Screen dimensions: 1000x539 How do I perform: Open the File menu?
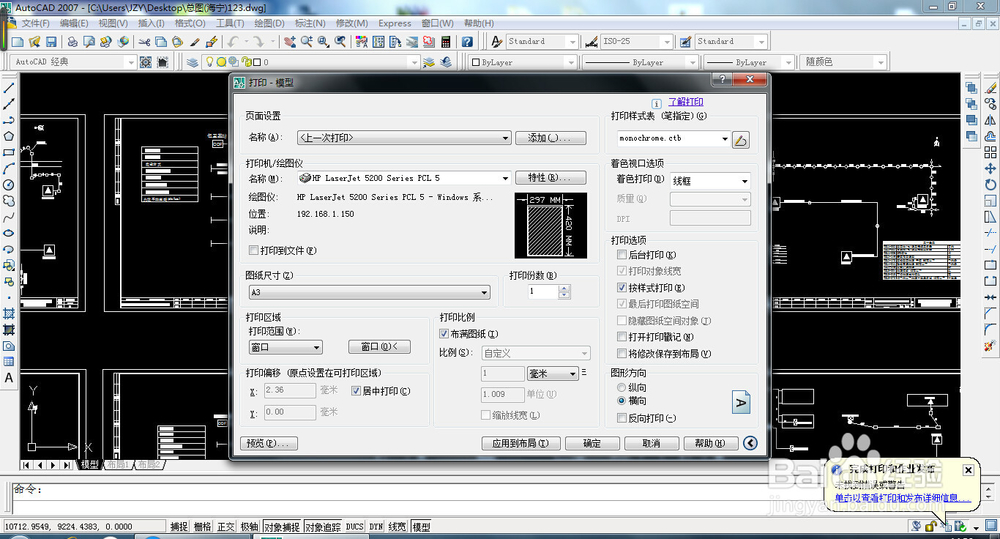click(x=36, y=23)
